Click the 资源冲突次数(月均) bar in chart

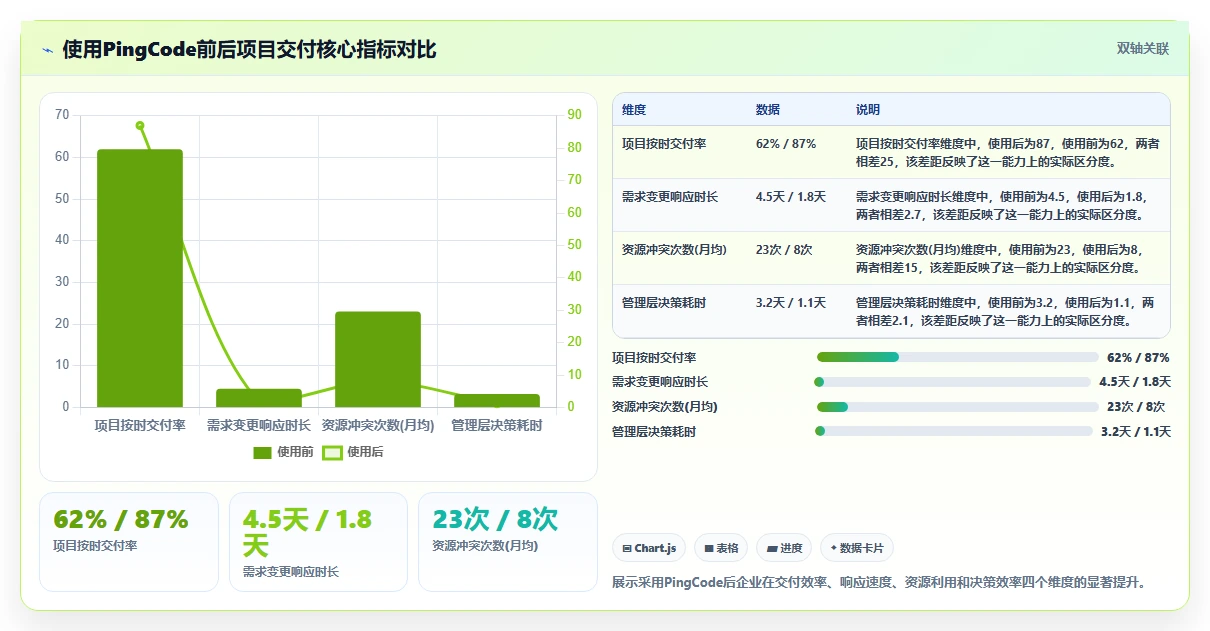click(378, 359)
